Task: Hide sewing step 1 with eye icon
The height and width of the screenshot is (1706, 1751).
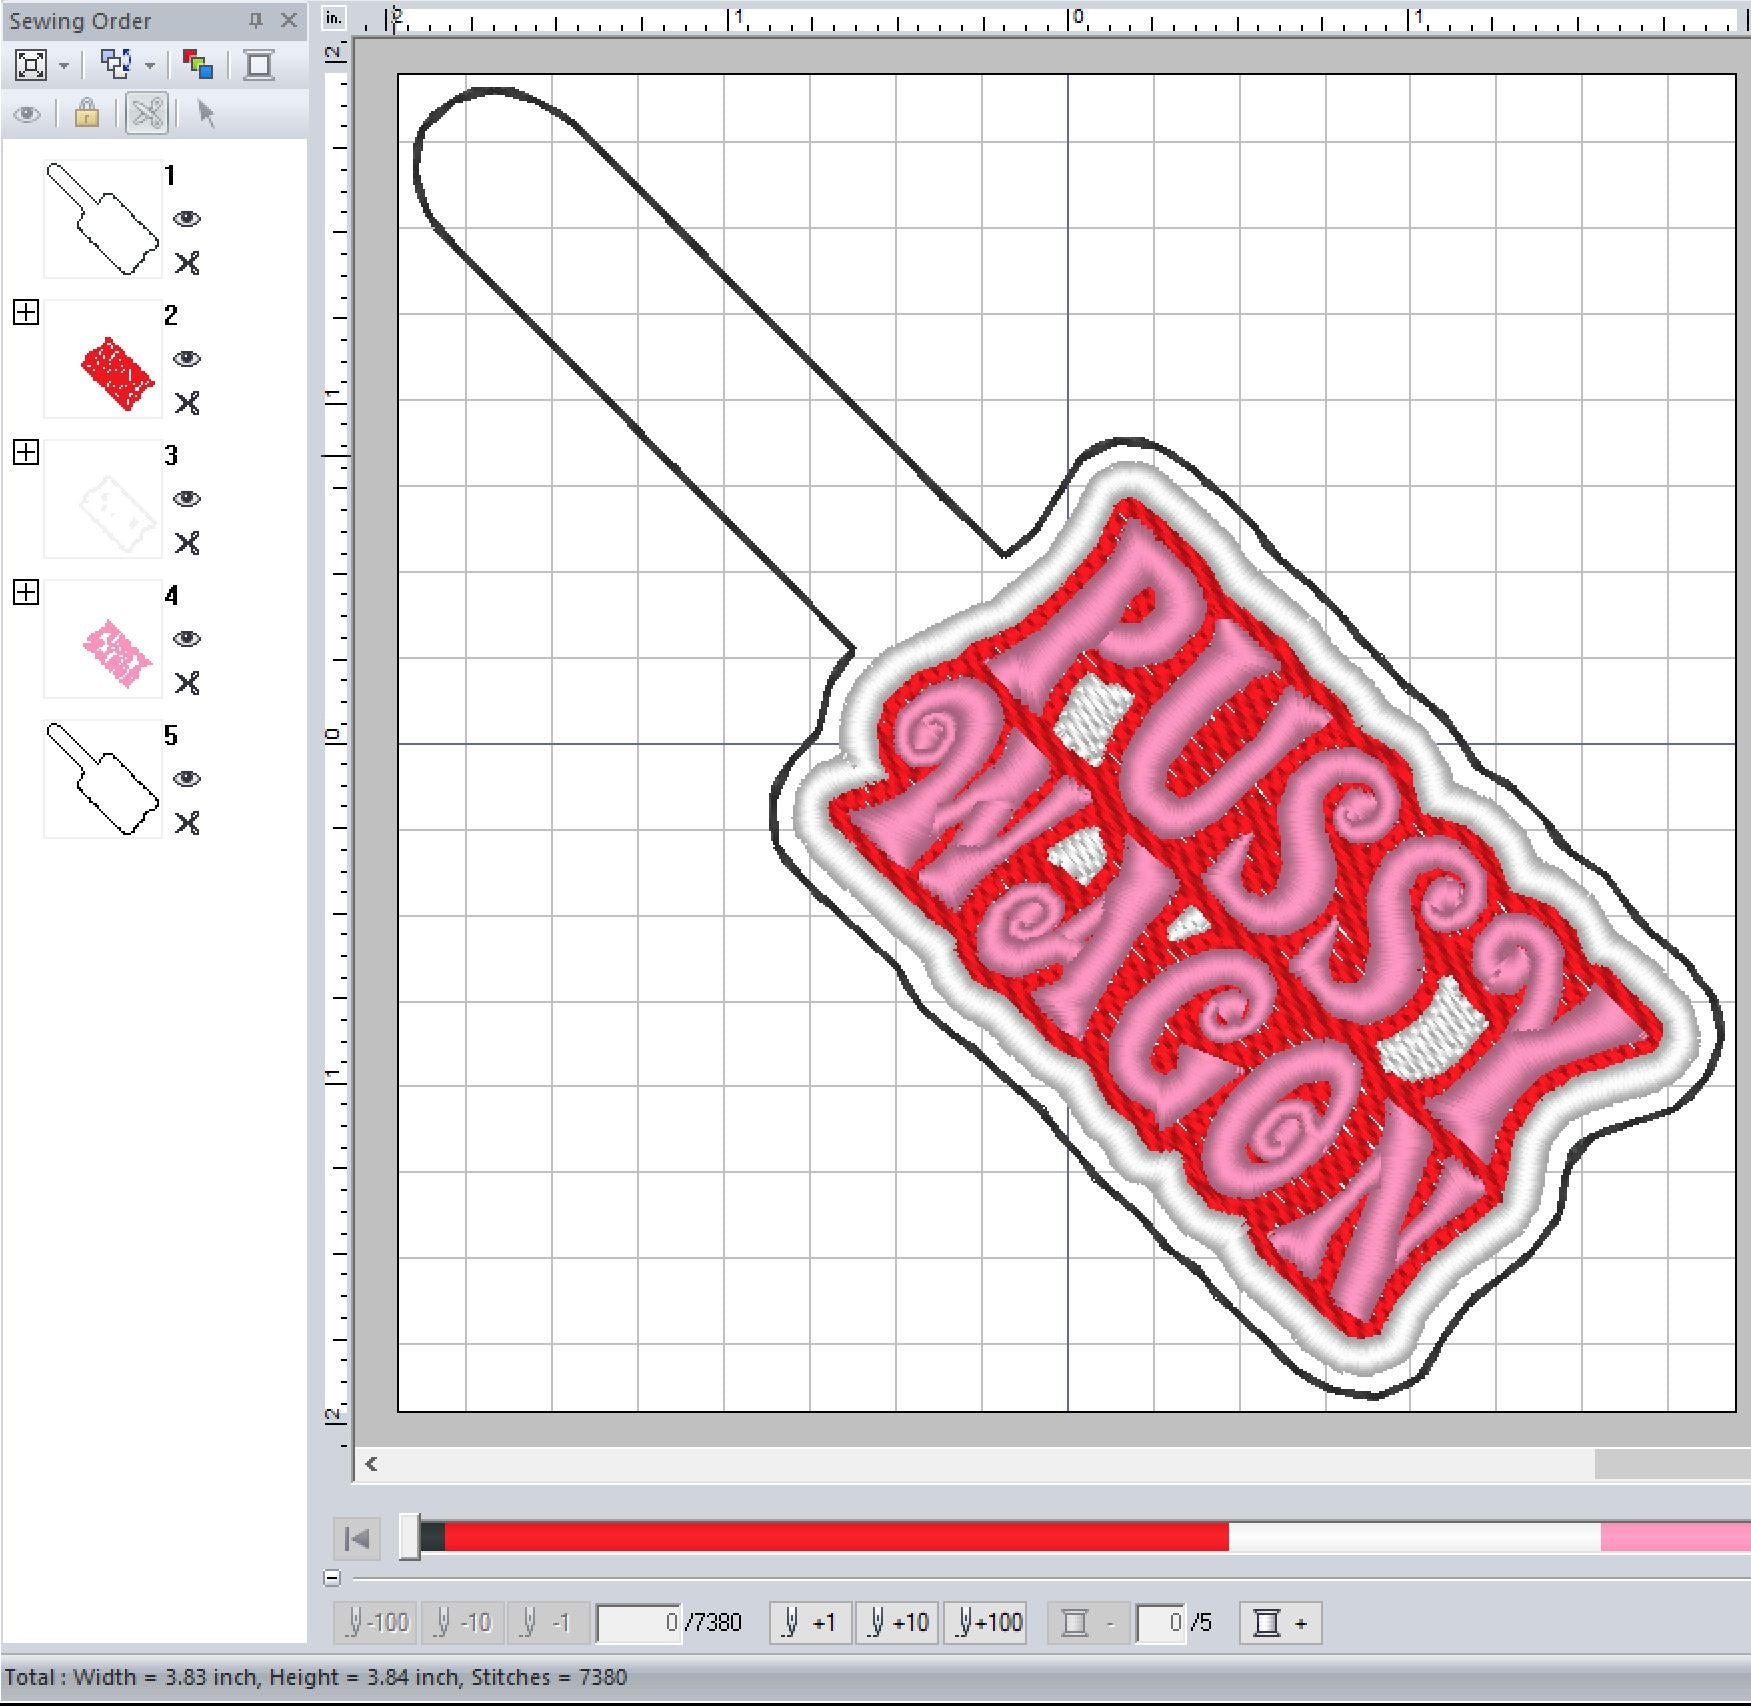Action: click(187, 219)
